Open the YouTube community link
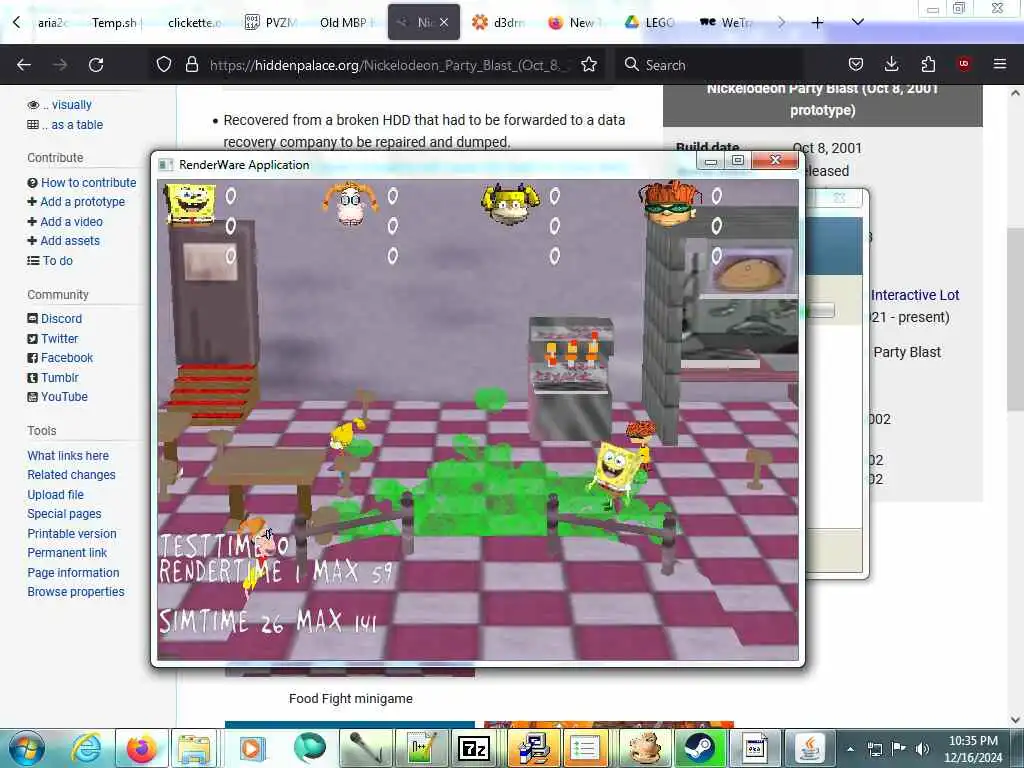Image resolution: width=1024 pixels, height=768 pixels. pyautogui.click(x=64, y=396)
